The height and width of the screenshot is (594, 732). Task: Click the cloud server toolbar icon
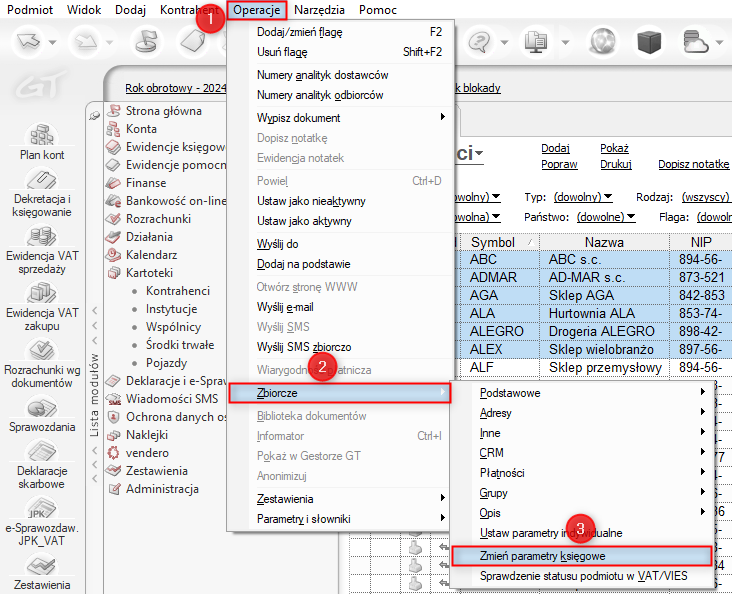696,42
